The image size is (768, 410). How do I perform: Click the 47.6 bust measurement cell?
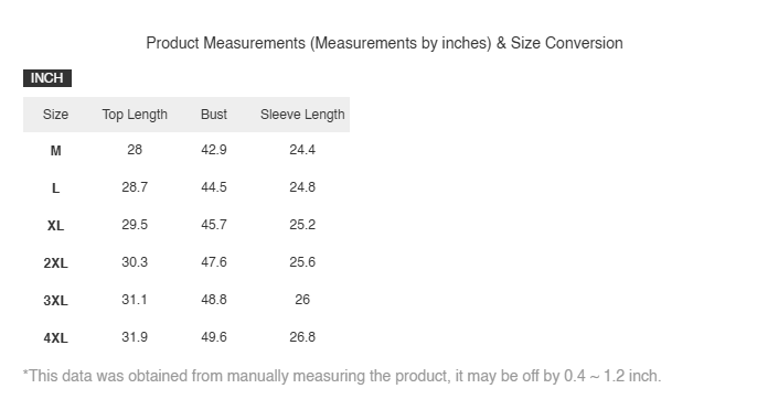[x=214, y=263]
